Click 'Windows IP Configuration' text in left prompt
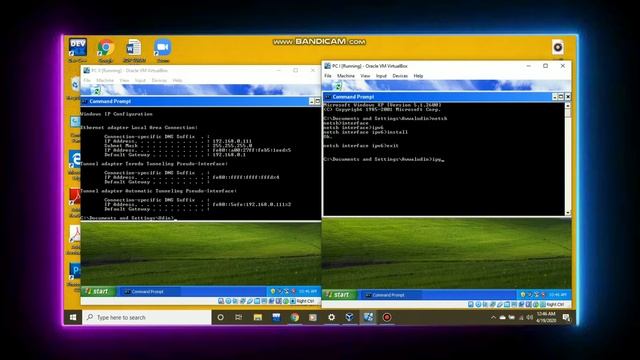The image size is (640, 360). point(117,114)
